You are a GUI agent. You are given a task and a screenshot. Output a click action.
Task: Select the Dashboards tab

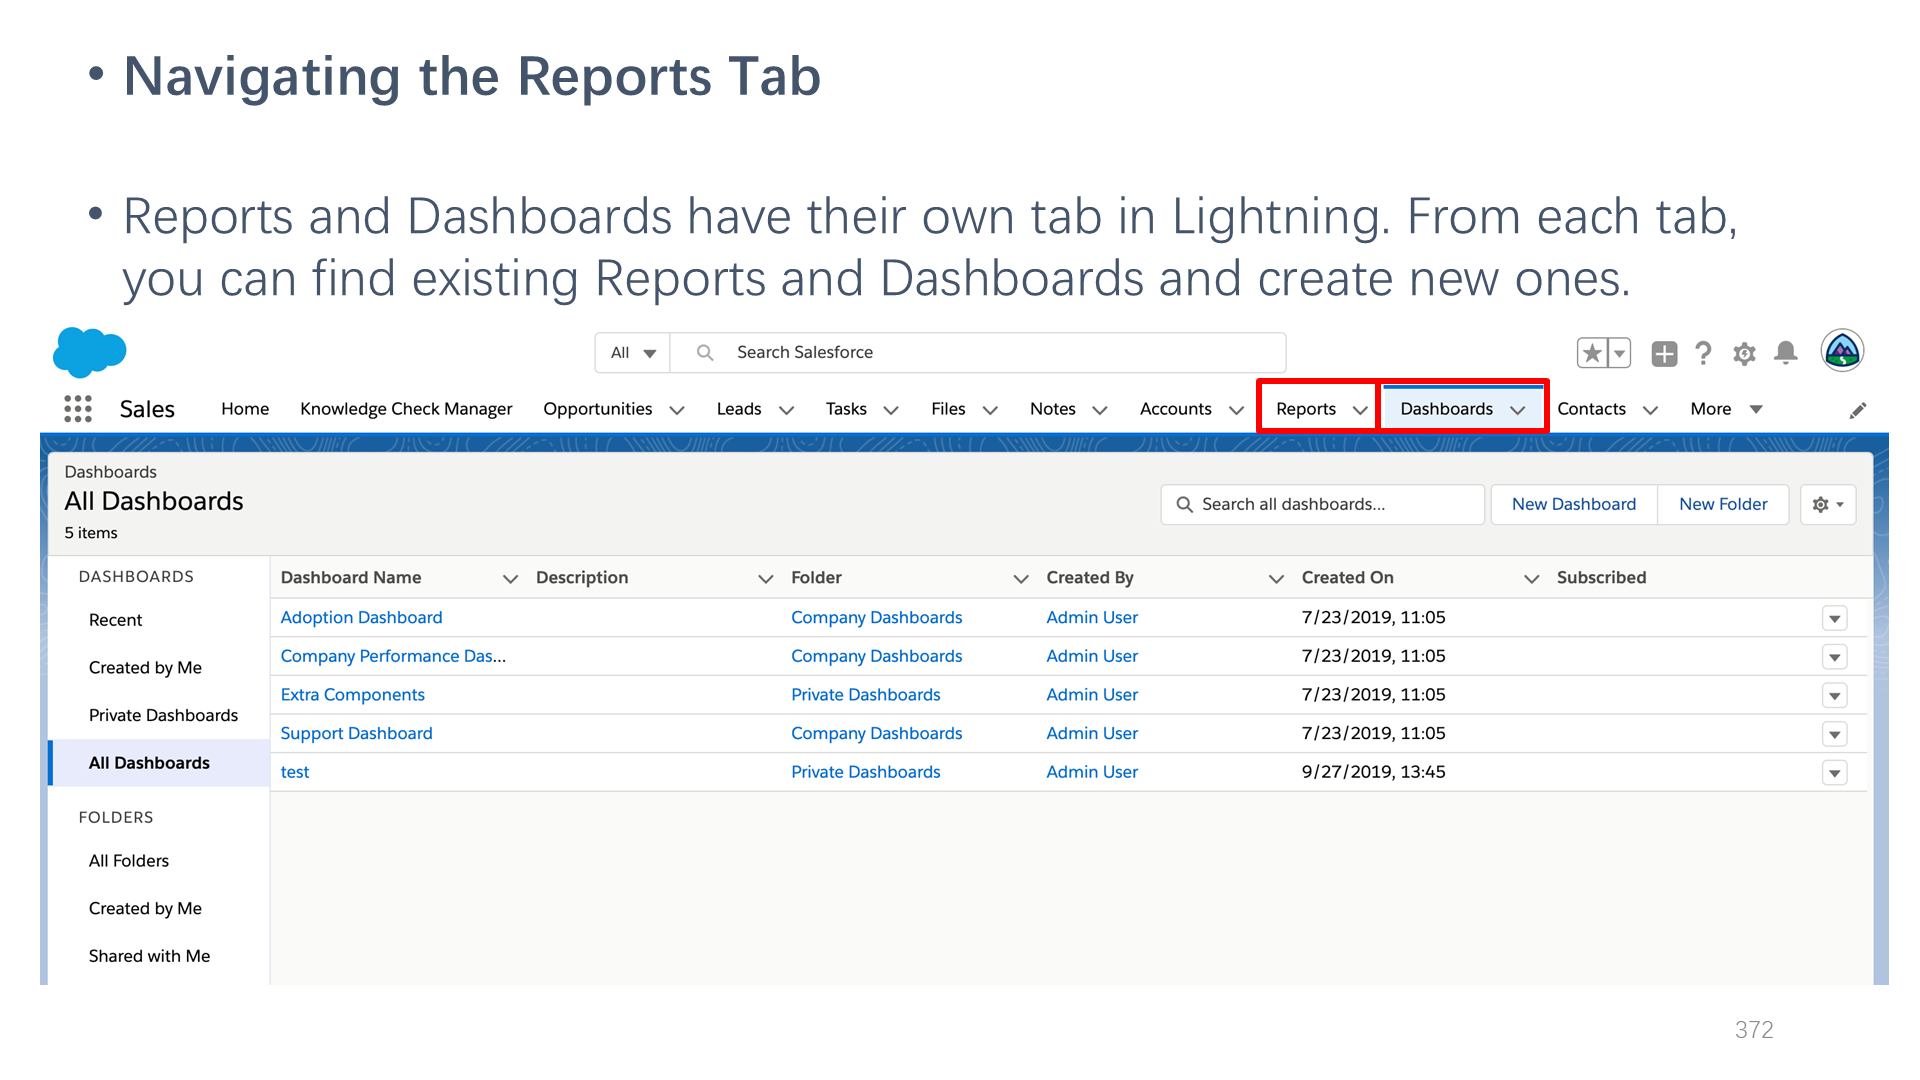pos(1447,409)
